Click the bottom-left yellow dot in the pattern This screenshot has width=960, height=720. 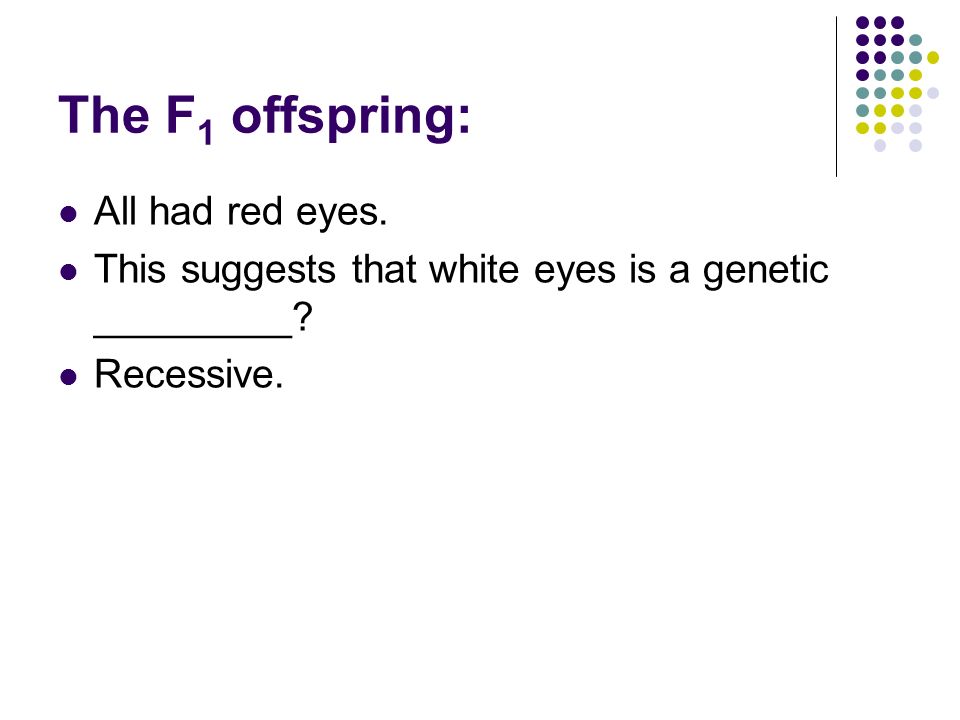[863, 128]
